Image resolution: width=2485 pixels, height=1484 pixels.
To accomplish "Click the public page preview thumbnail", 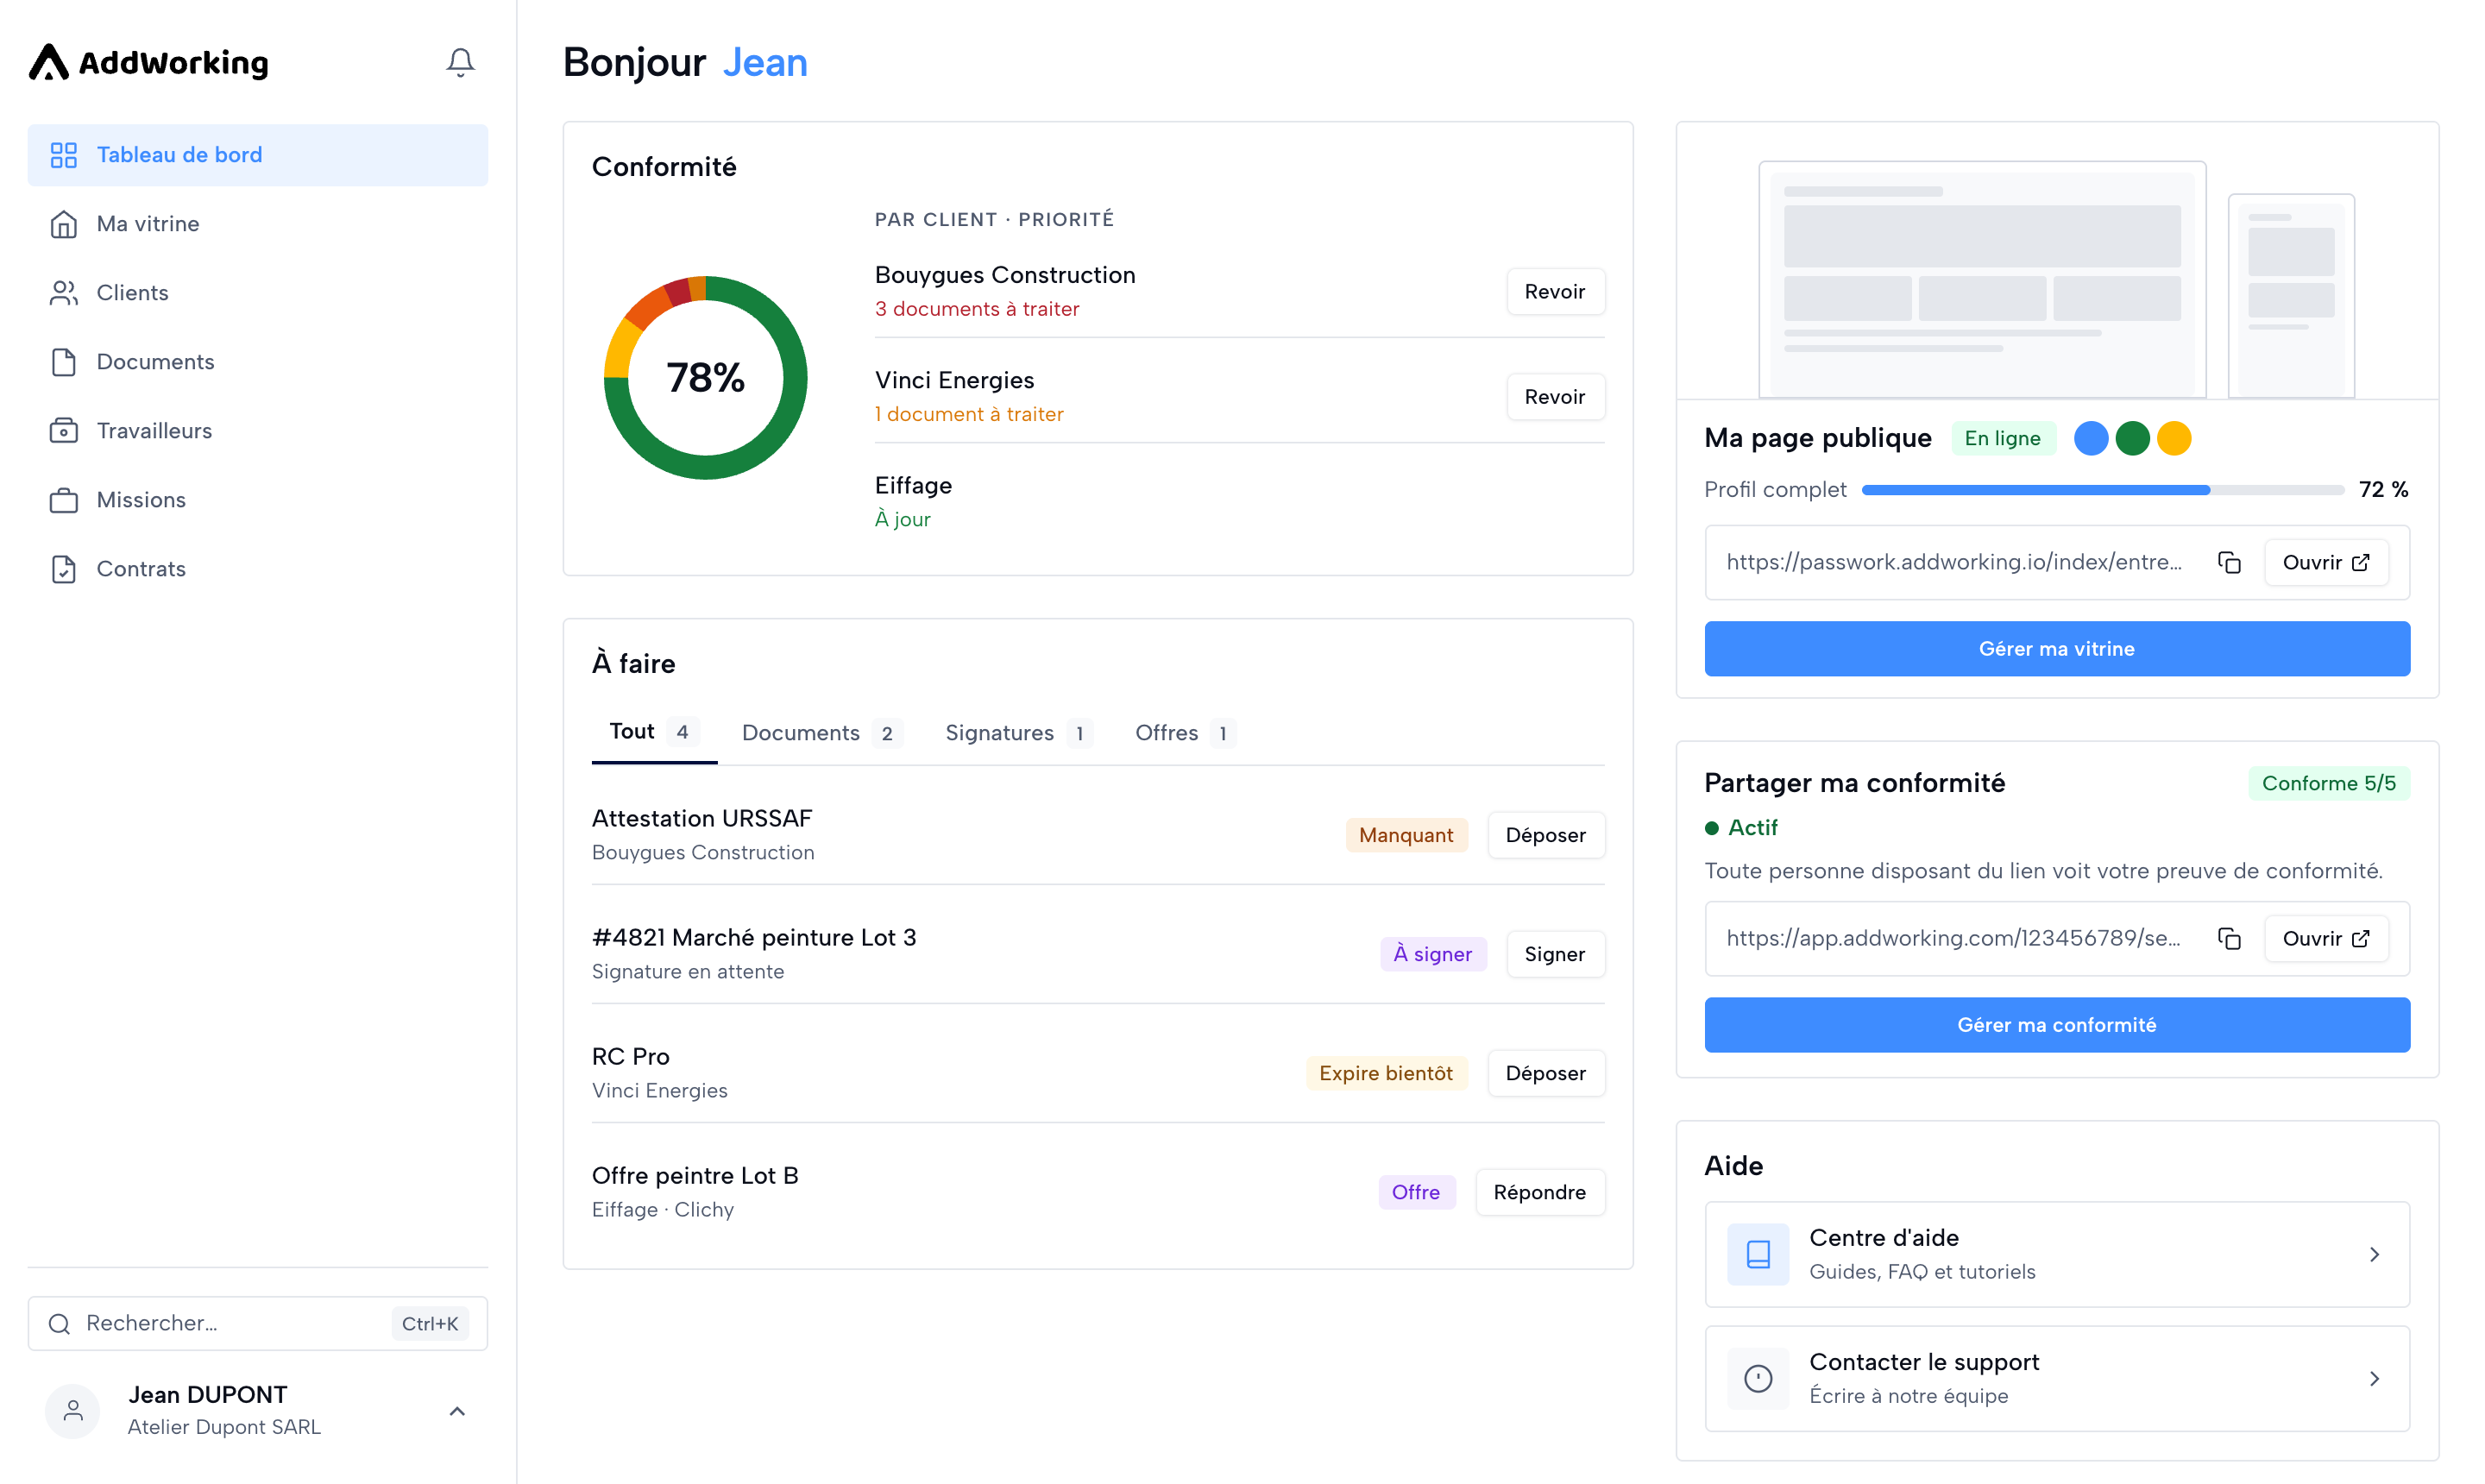I will pos(2057,261).
